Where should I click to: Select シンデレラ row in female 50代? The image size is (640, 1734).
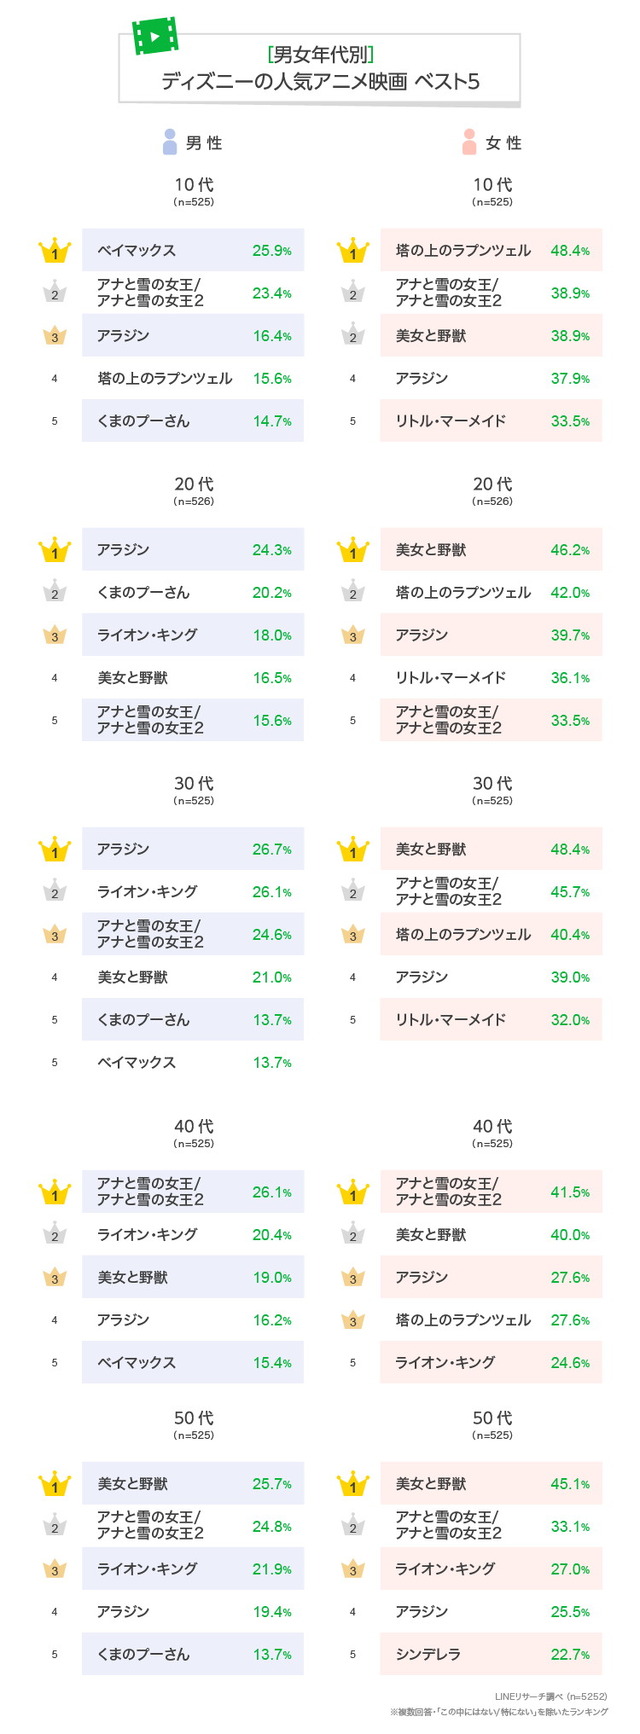click(491, 1654)
